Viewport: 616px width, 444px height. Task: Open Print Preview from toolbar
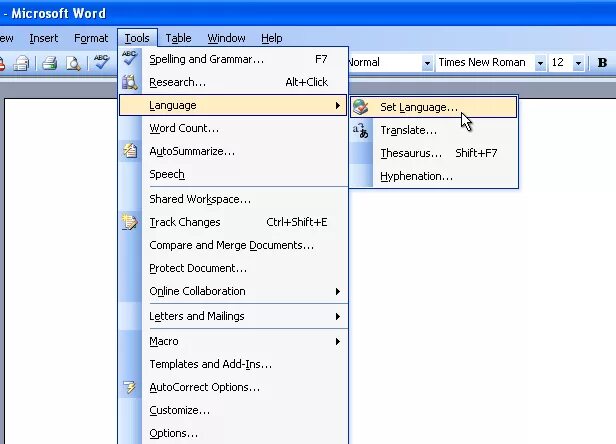[73, 63]
